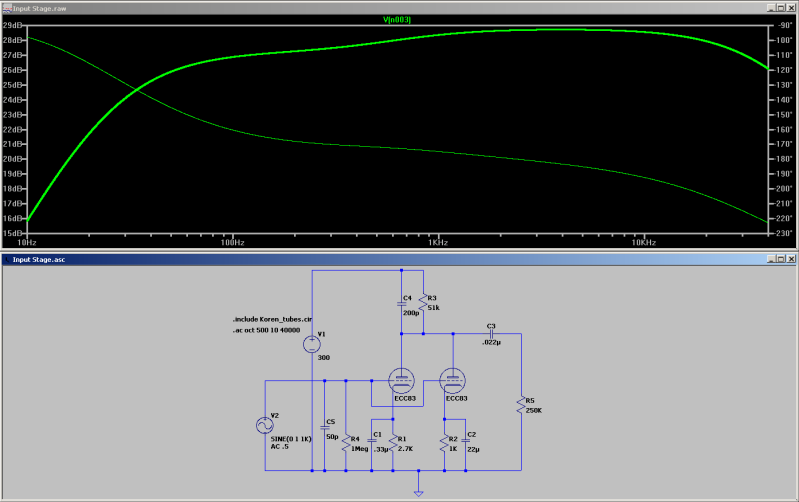799x502 pixels.
Task: Close the Input Stage.asc schematic window
Action: [791, 259]
